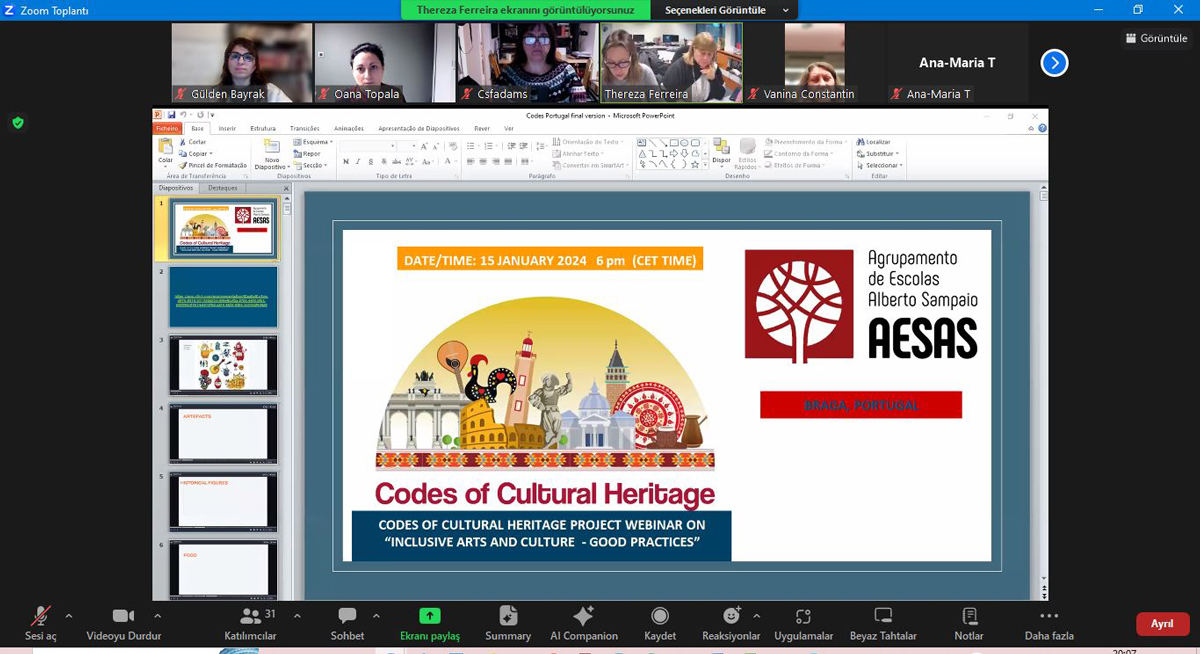
Task: Toggle bold N formatting
Action: (346, 161)
